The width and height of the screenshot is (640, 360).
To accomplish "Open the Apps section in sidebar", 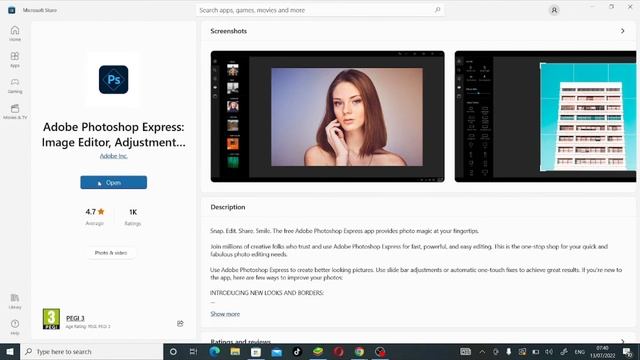I will coord(15,59).
